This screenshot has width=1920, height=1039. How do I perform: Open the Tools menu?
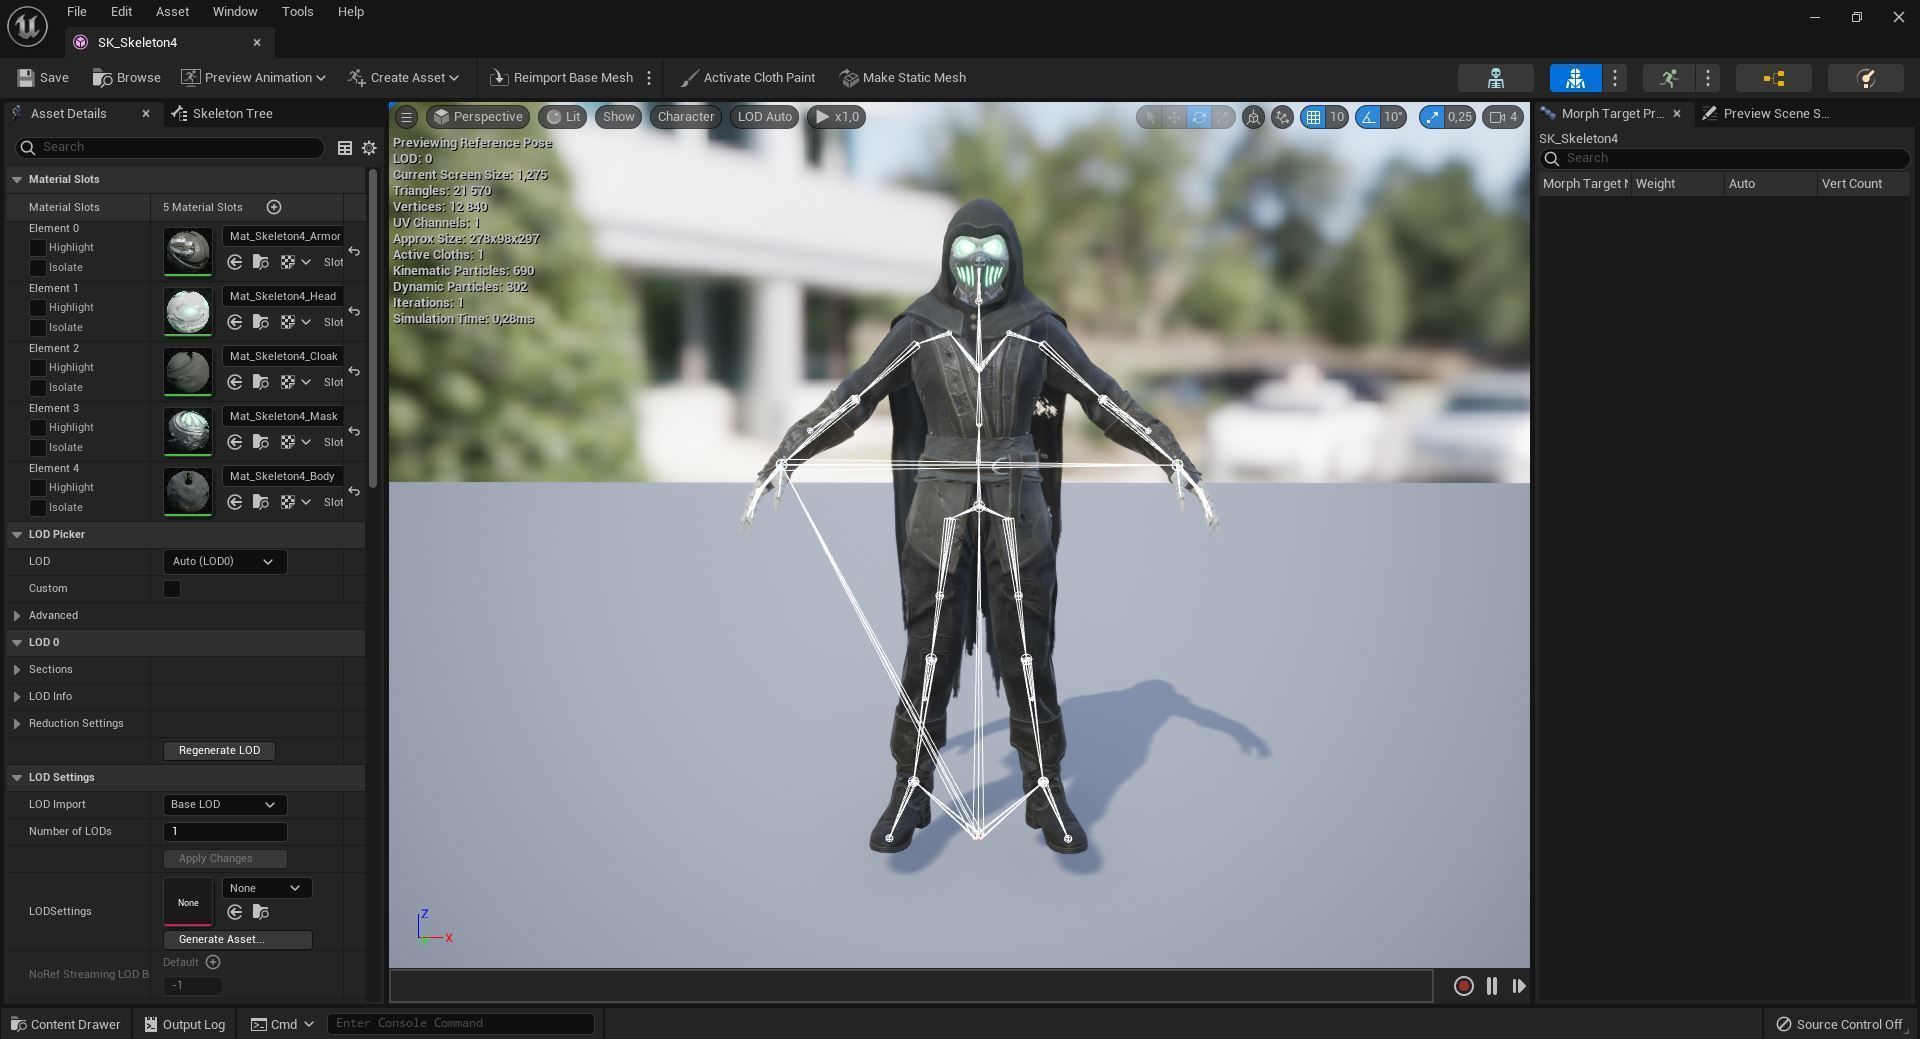(x=297, y=12)
